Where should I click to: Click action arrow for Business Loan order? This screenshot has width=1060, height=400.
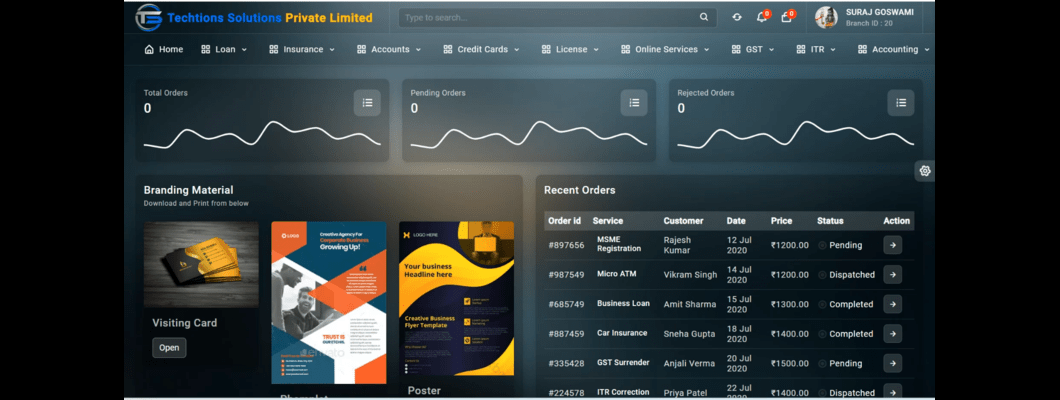tap(892, 304)
